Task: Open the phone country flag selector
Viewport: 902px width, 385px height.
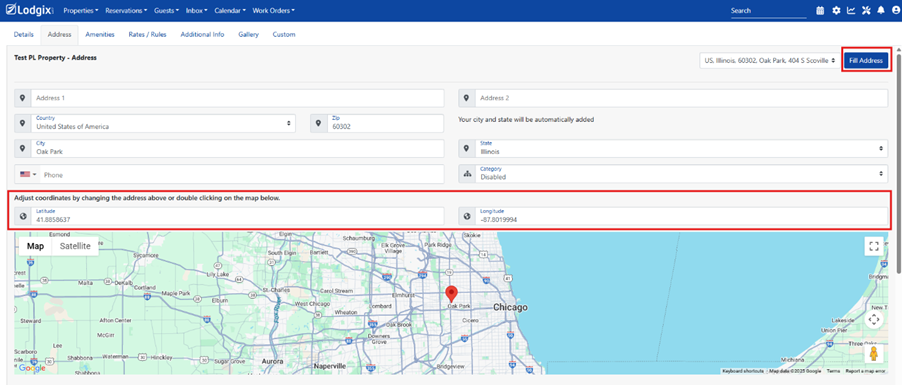Action: (27, 174)
